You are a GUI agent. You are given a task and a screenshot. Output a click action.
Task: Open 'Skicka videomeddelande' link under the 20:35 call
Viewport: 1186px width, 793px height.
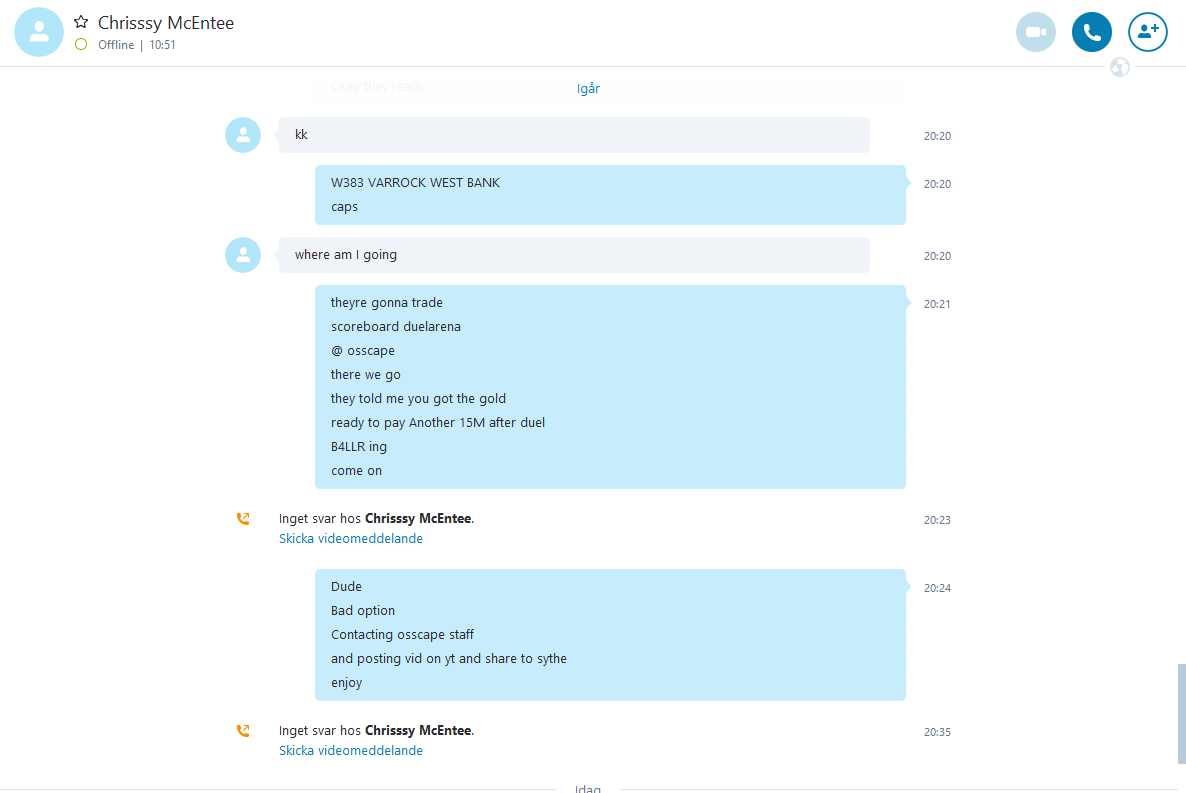[350, 751]
